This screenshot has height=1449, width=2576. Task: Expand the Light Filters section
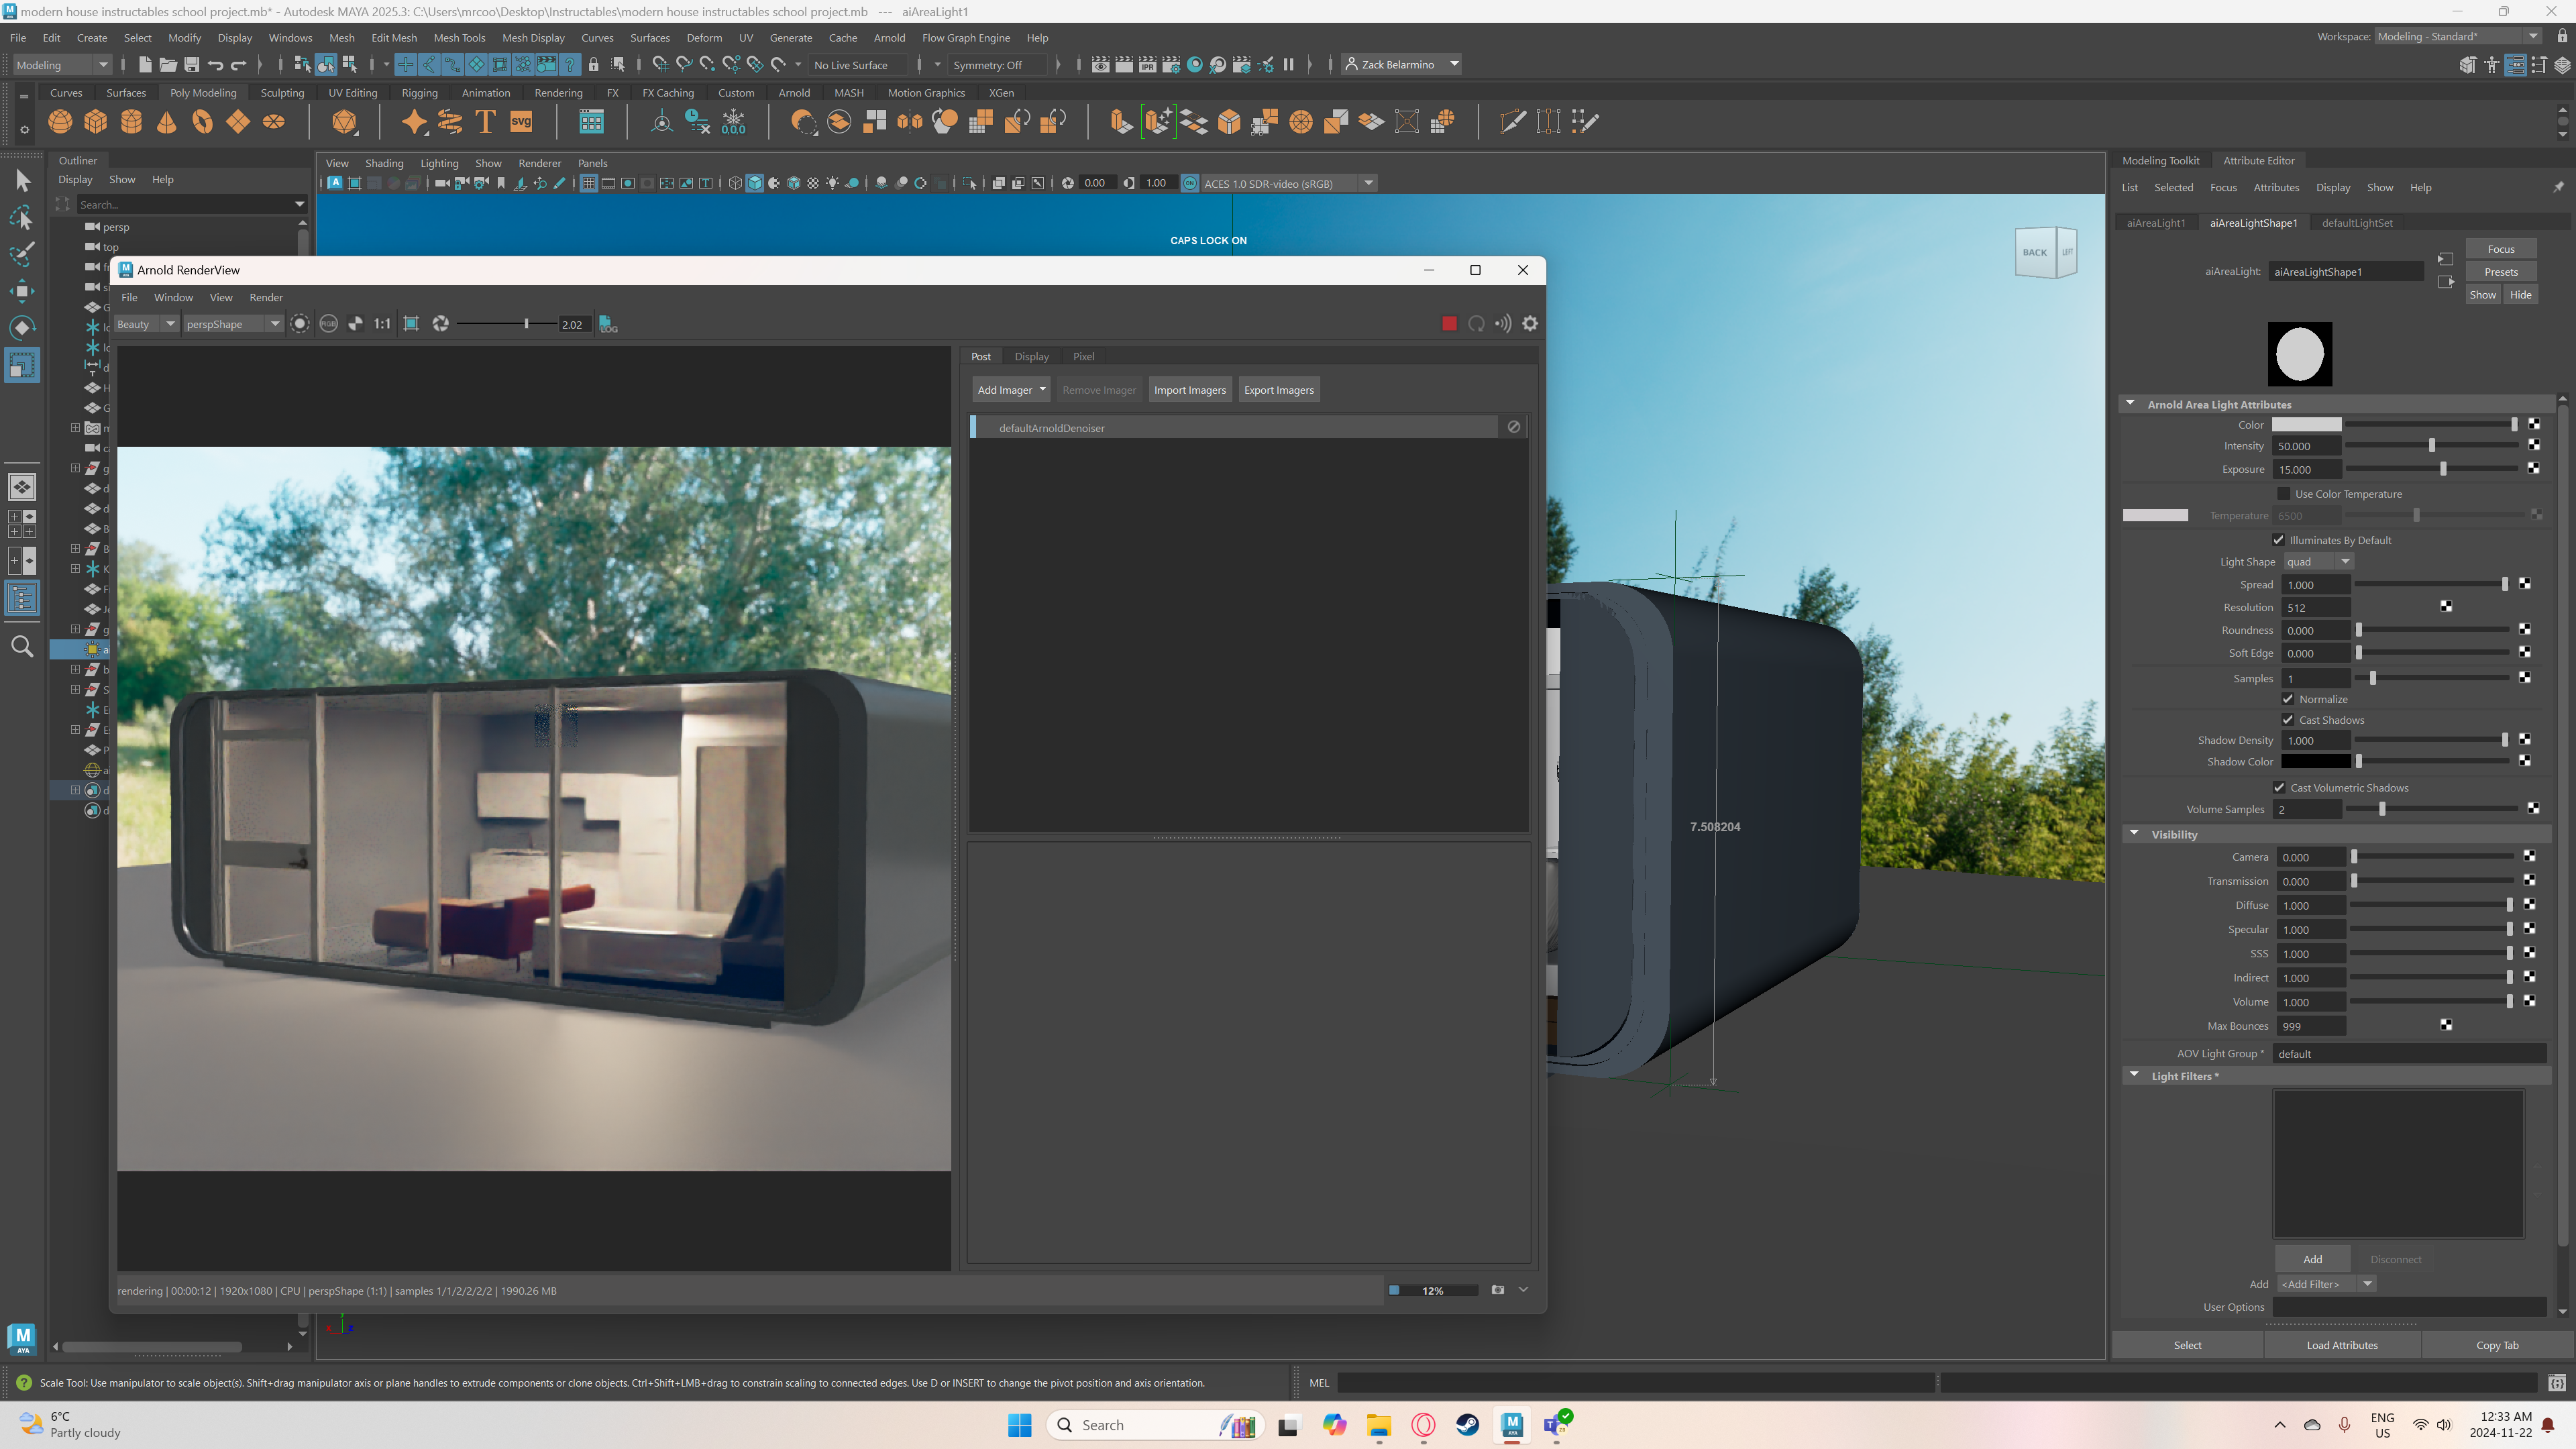click(2134, 1076)
